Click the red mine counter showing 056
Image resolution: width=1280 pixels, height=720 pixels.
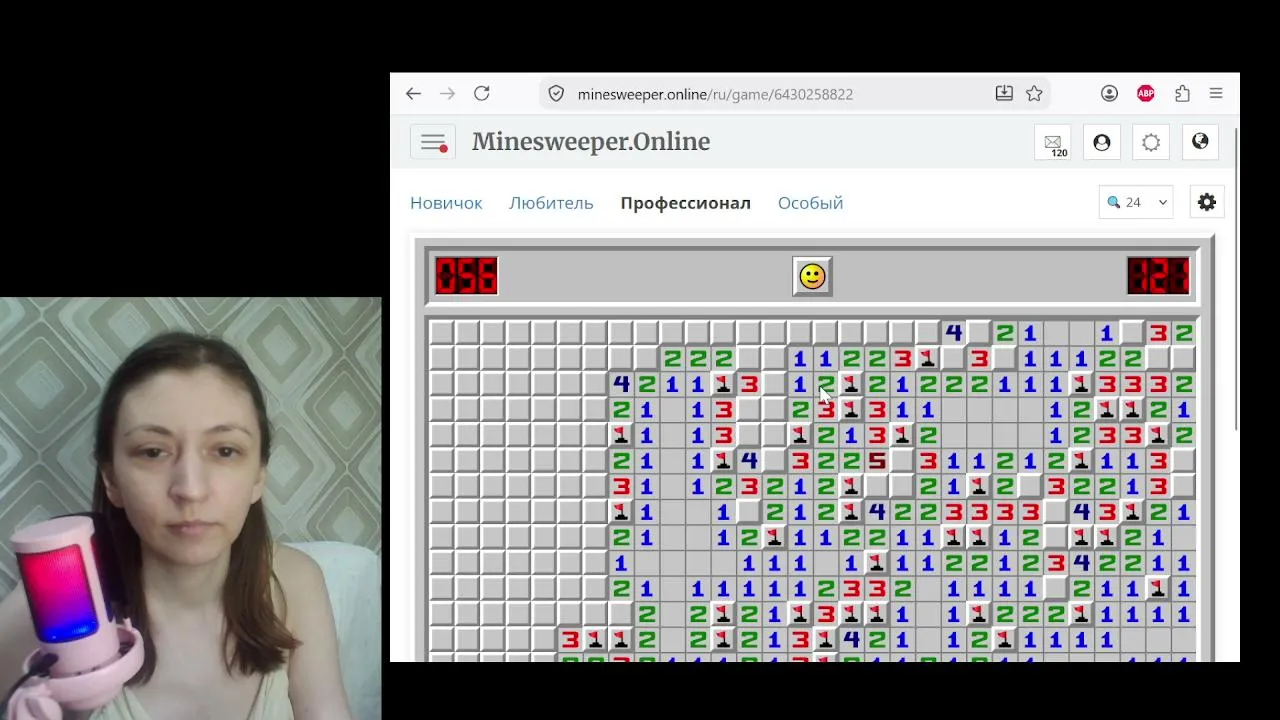466,276
